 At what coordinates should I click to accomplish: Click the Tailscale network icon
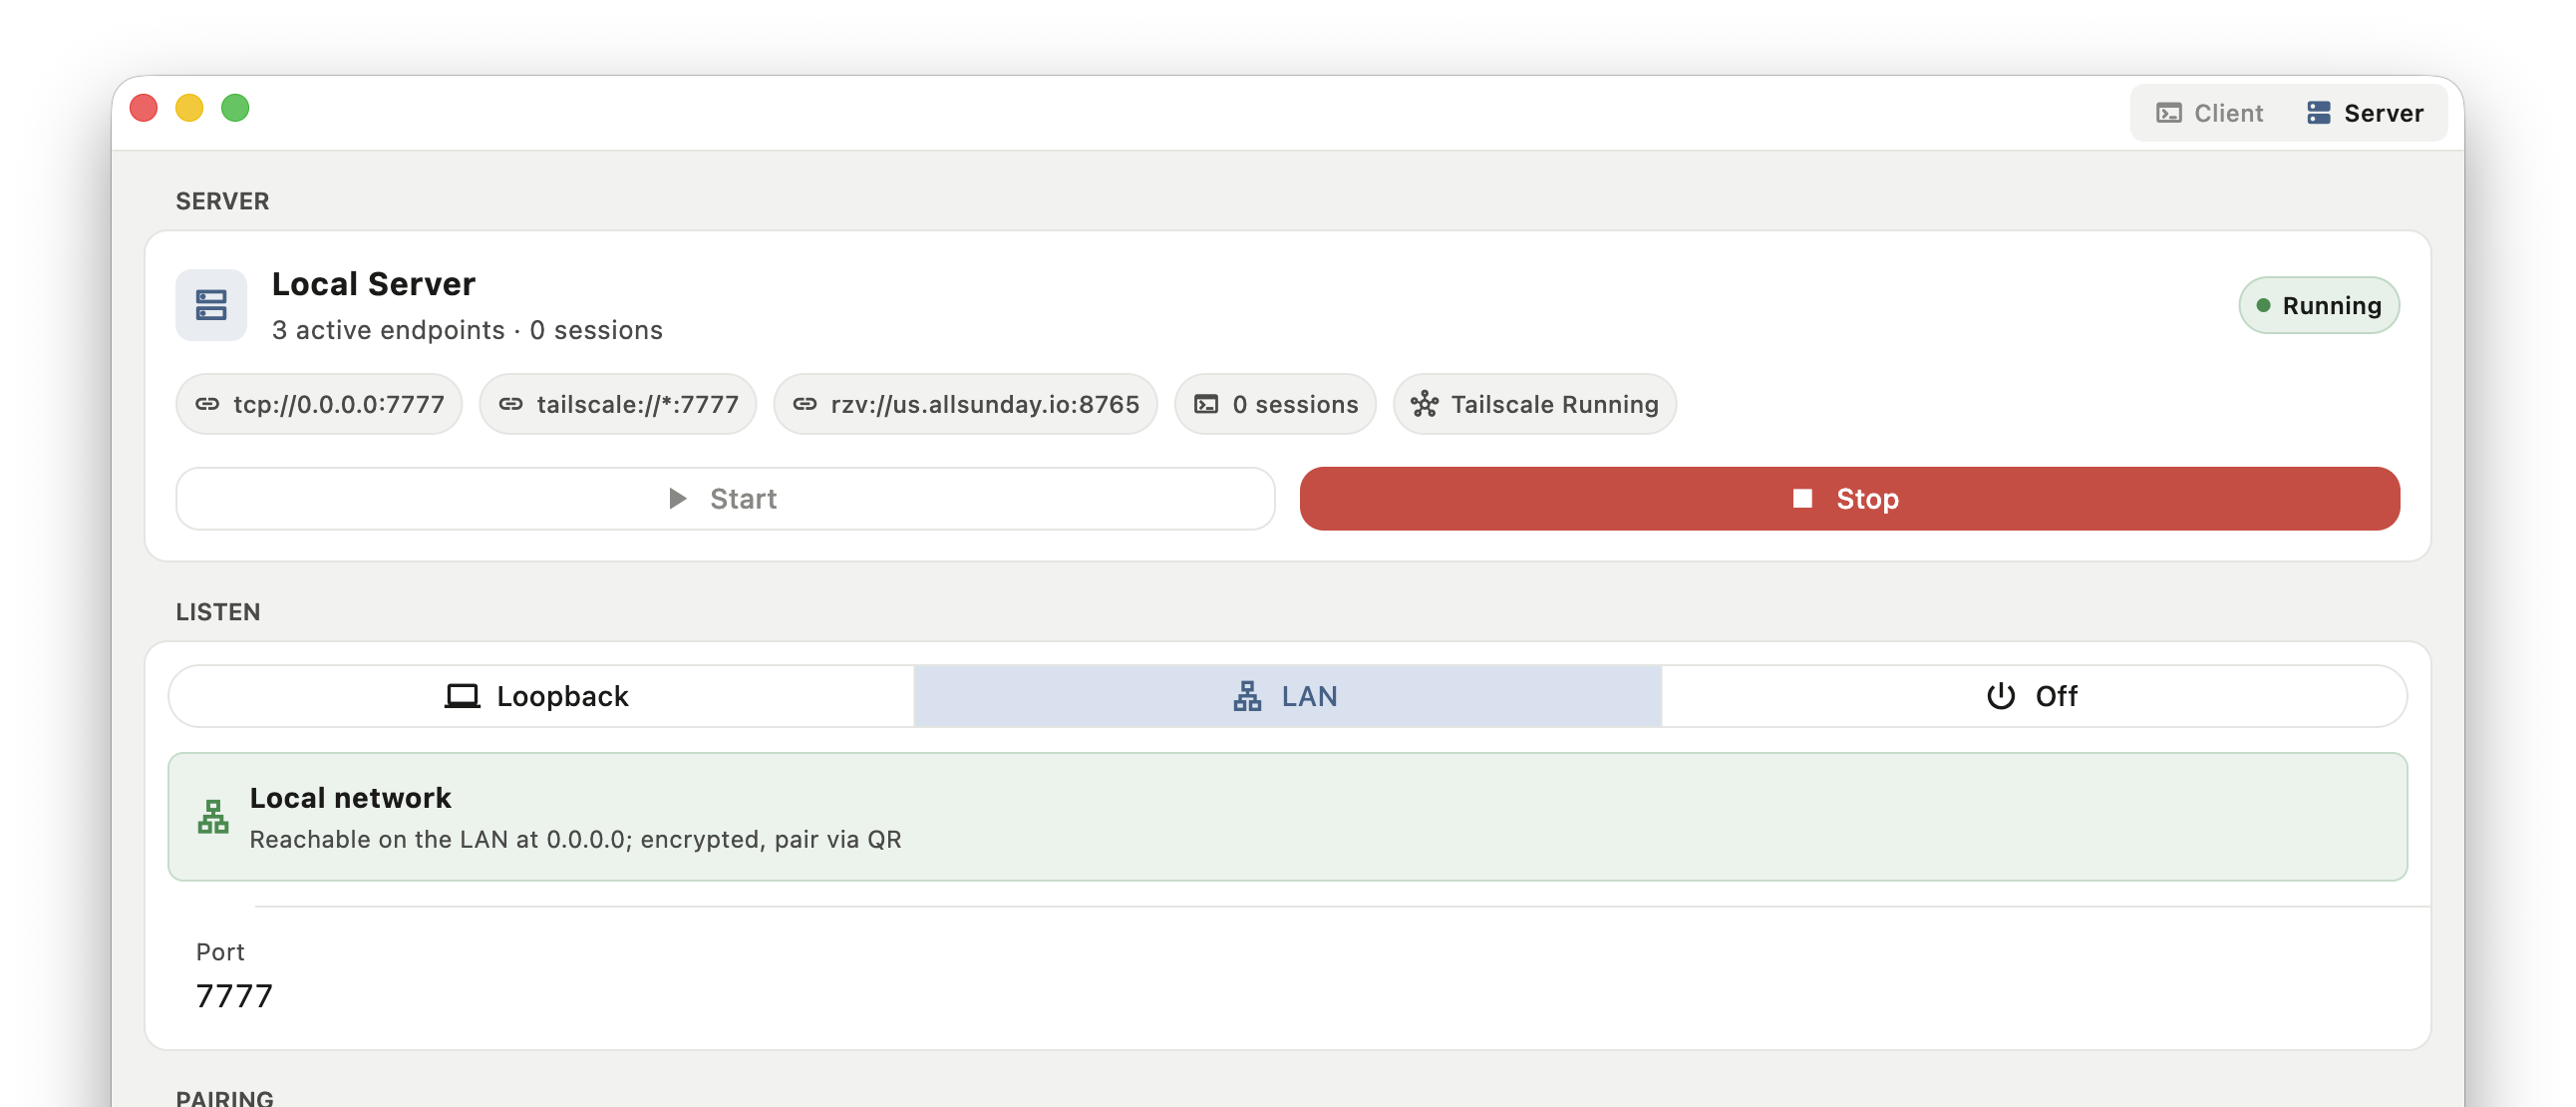click(1424, 404)
